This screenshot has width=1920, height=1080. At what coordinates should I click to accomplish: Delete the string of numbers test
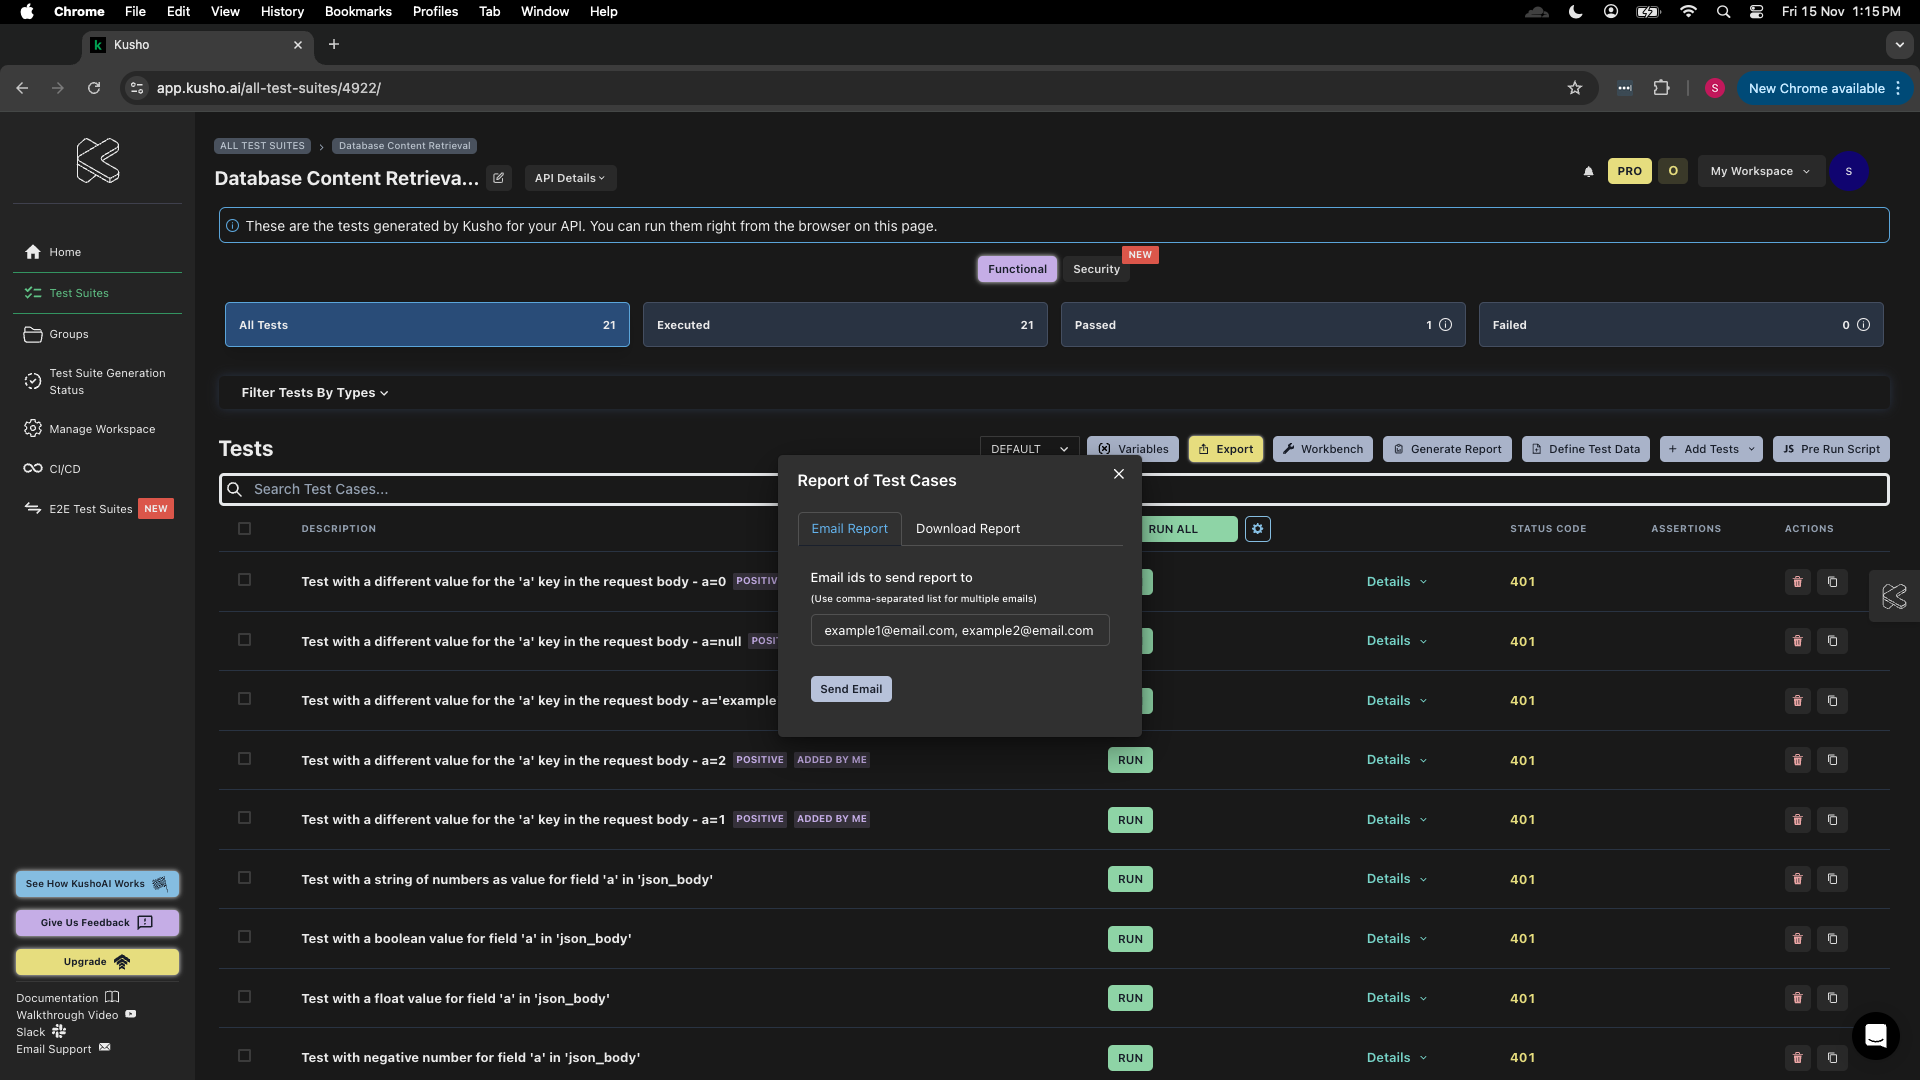[1797, 879]
